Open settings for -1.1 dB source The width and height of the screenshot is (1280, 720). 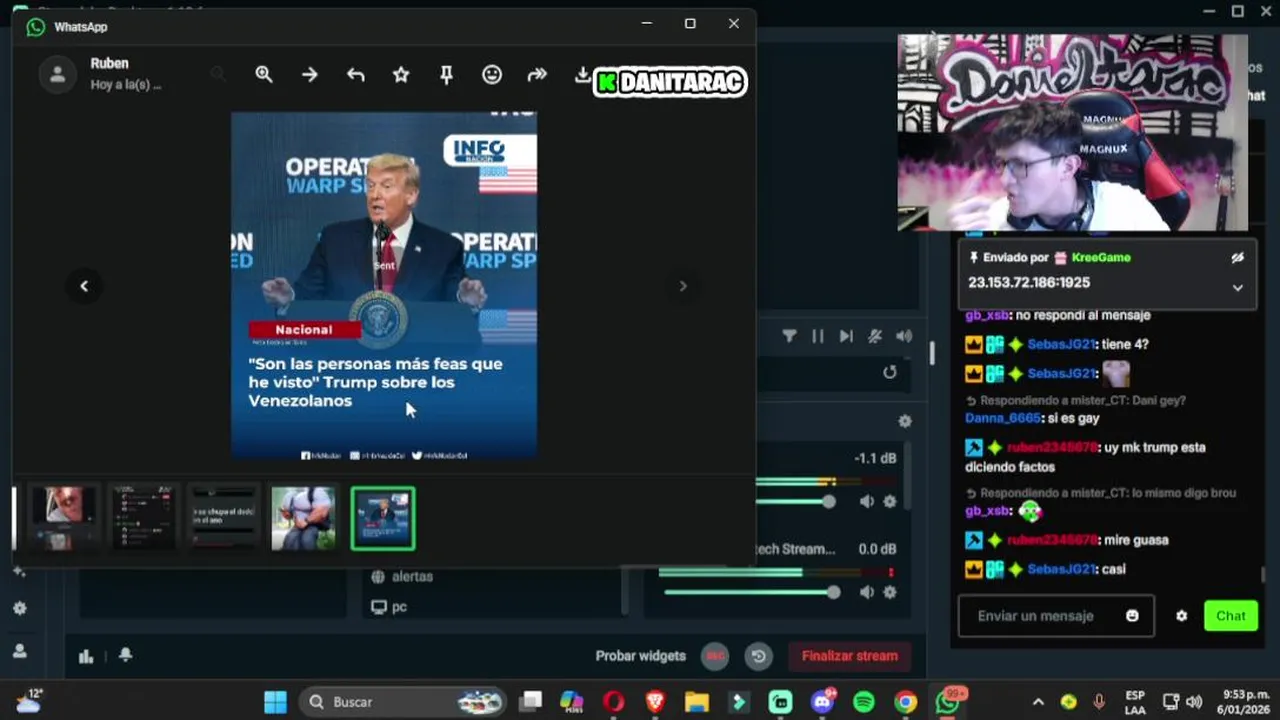pos(890,502)
